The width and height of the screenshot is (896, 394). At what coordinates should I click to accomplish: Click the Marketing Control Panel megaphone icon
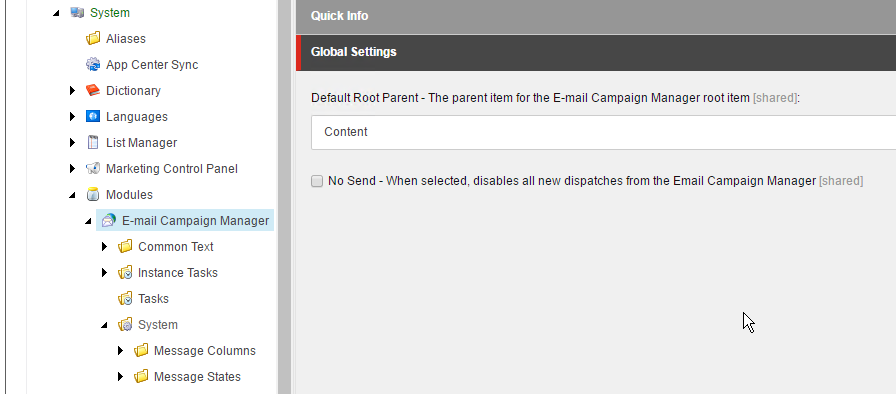tap(93, 168)
